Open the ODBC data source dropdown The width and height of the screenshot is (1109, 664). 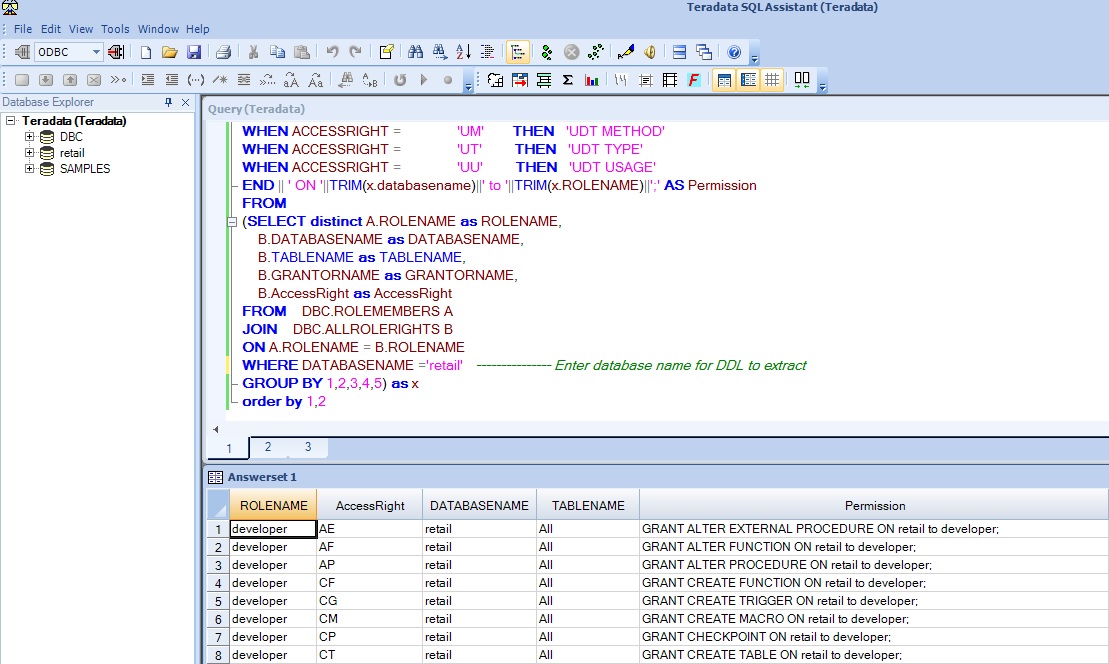pyautogui.click(x=95, y=52)
